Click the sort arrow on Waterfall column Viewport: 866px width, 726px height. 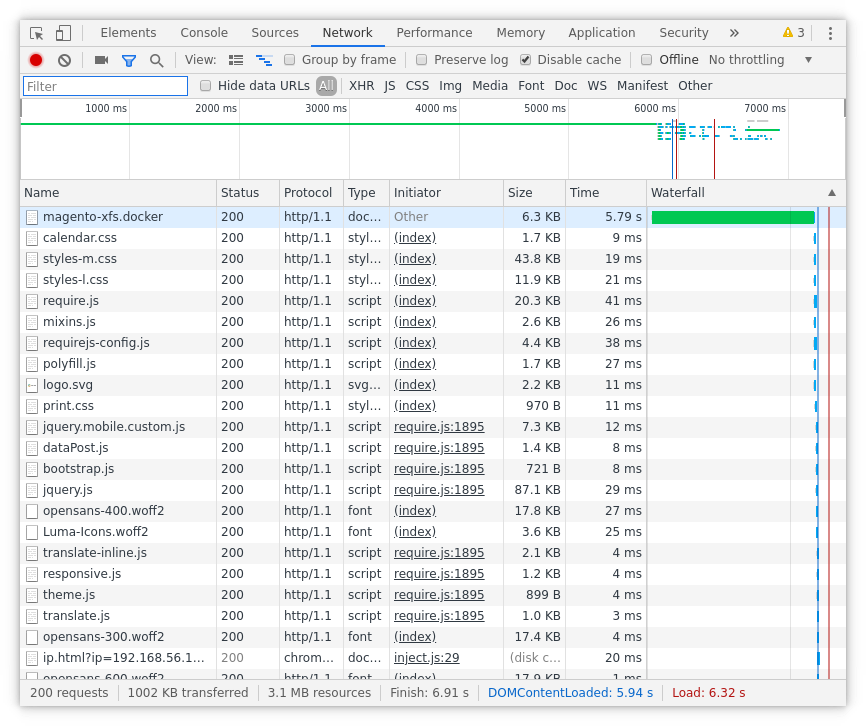point(832,192)
